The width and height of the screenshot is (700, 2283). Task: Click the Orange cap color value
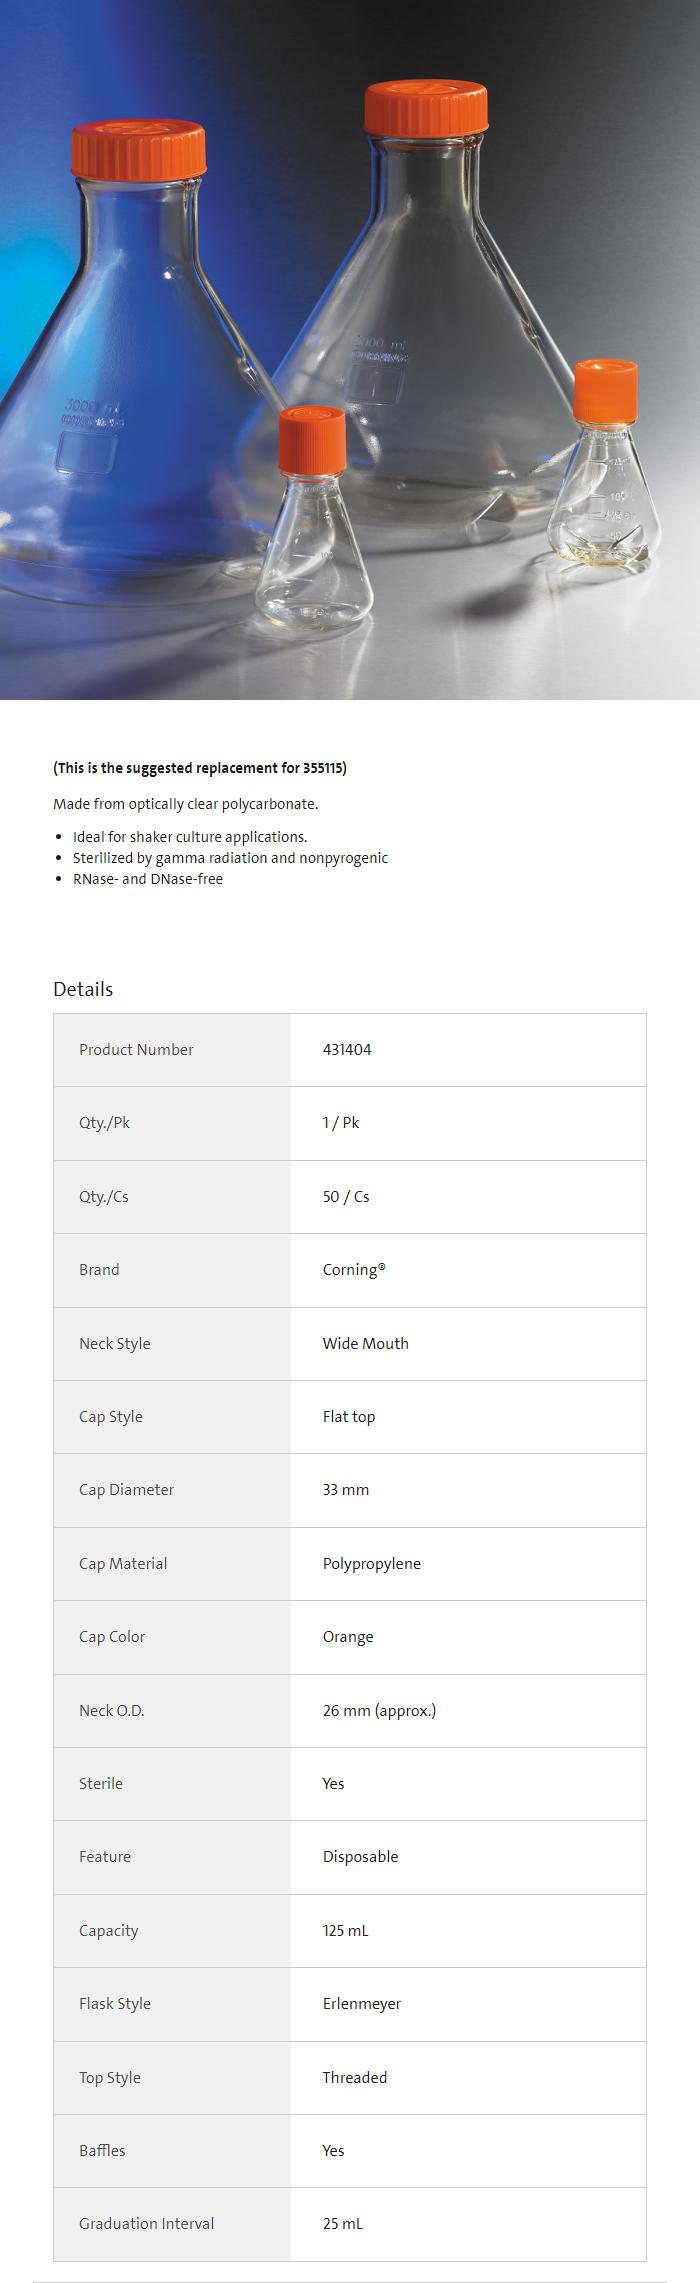348,1636
